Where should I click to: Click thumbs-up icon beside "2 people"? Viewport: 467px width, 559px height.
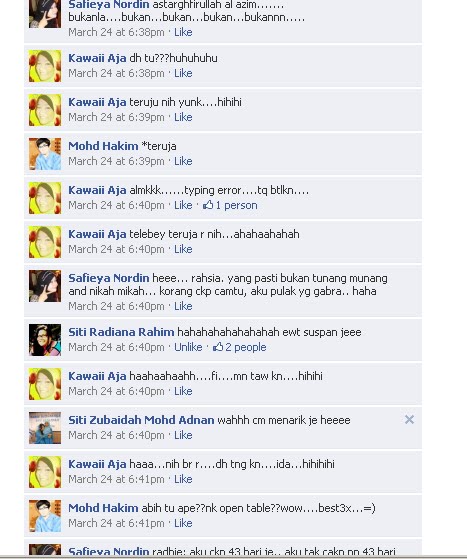pos(218,347)
